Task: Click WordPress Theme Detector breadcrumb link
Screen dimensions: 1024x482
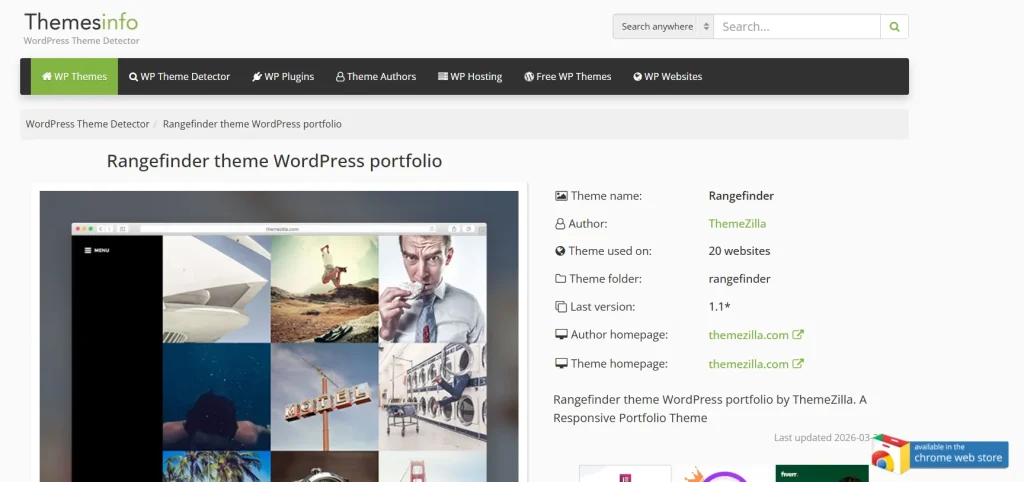Action: tap(88, 124)
